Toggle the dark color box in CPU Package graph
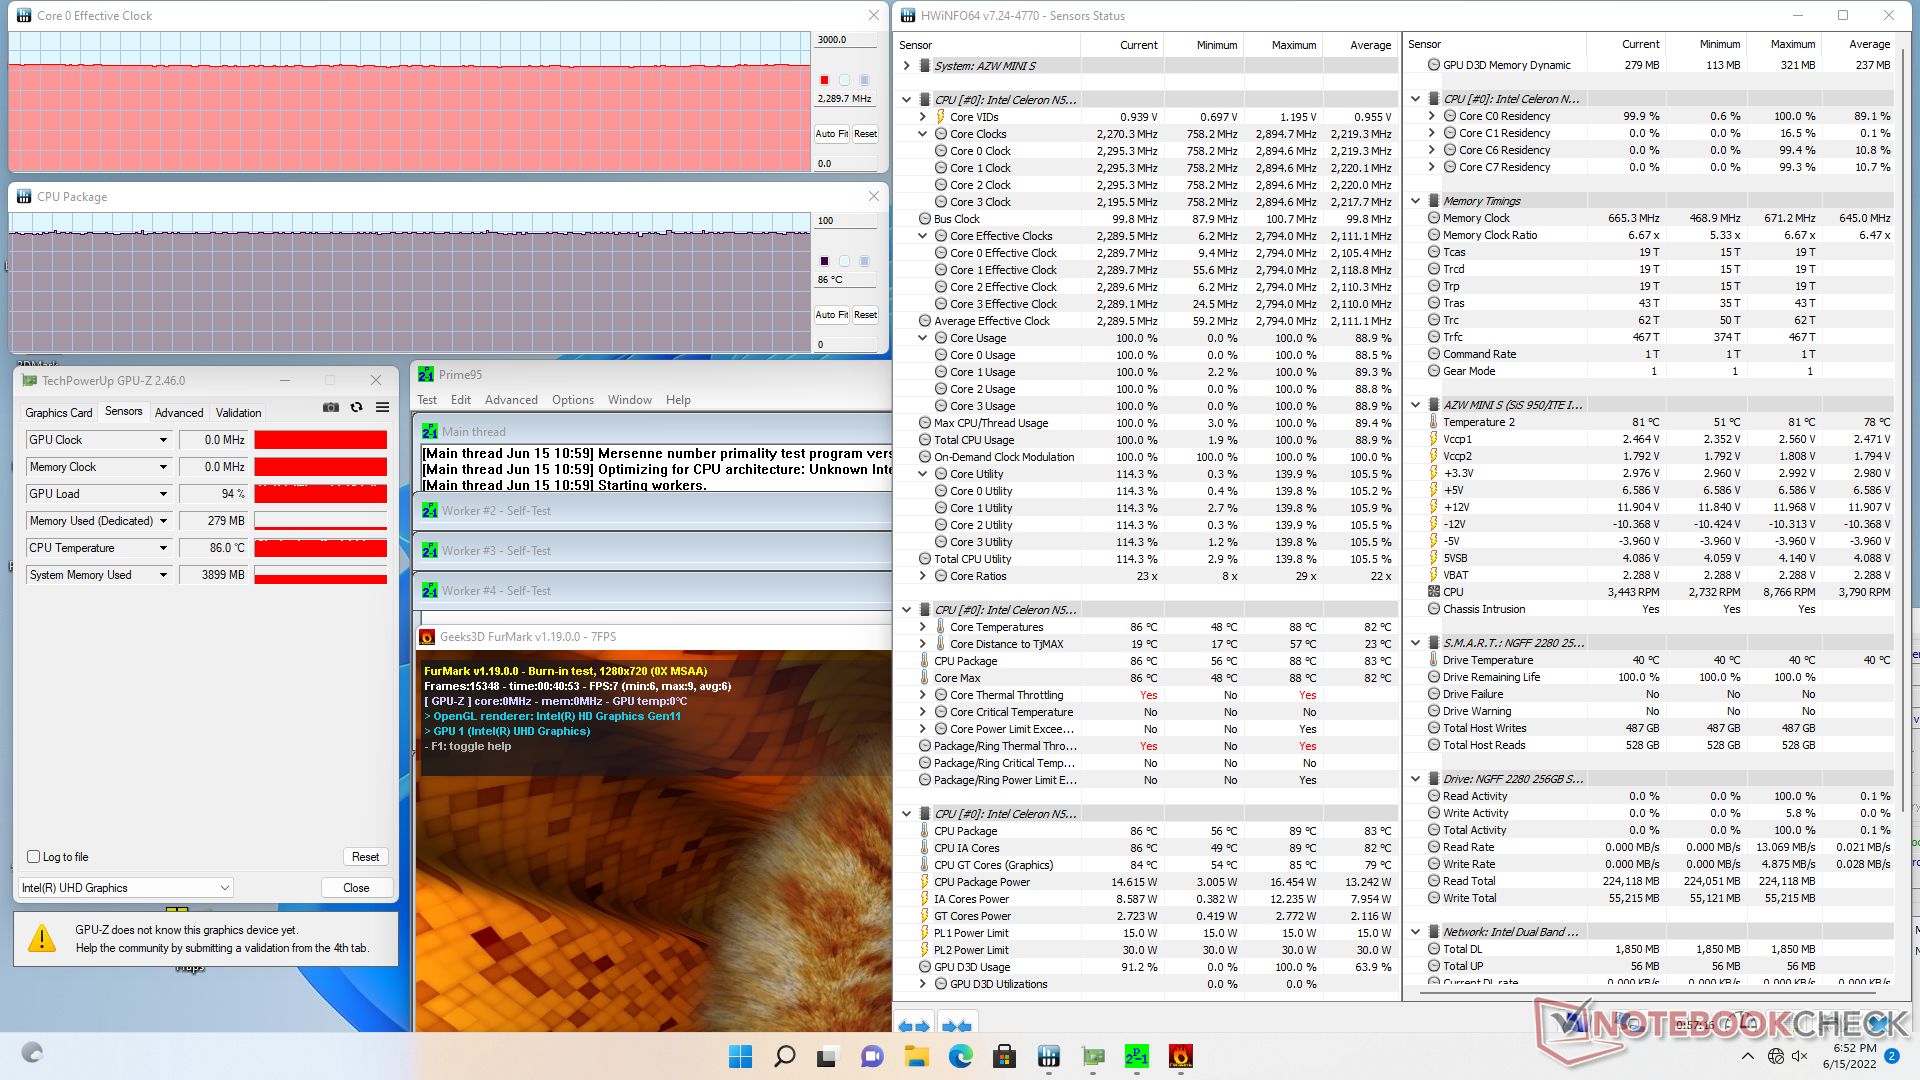This screenshot has width=1920, height=1080. tap(824, 261)
